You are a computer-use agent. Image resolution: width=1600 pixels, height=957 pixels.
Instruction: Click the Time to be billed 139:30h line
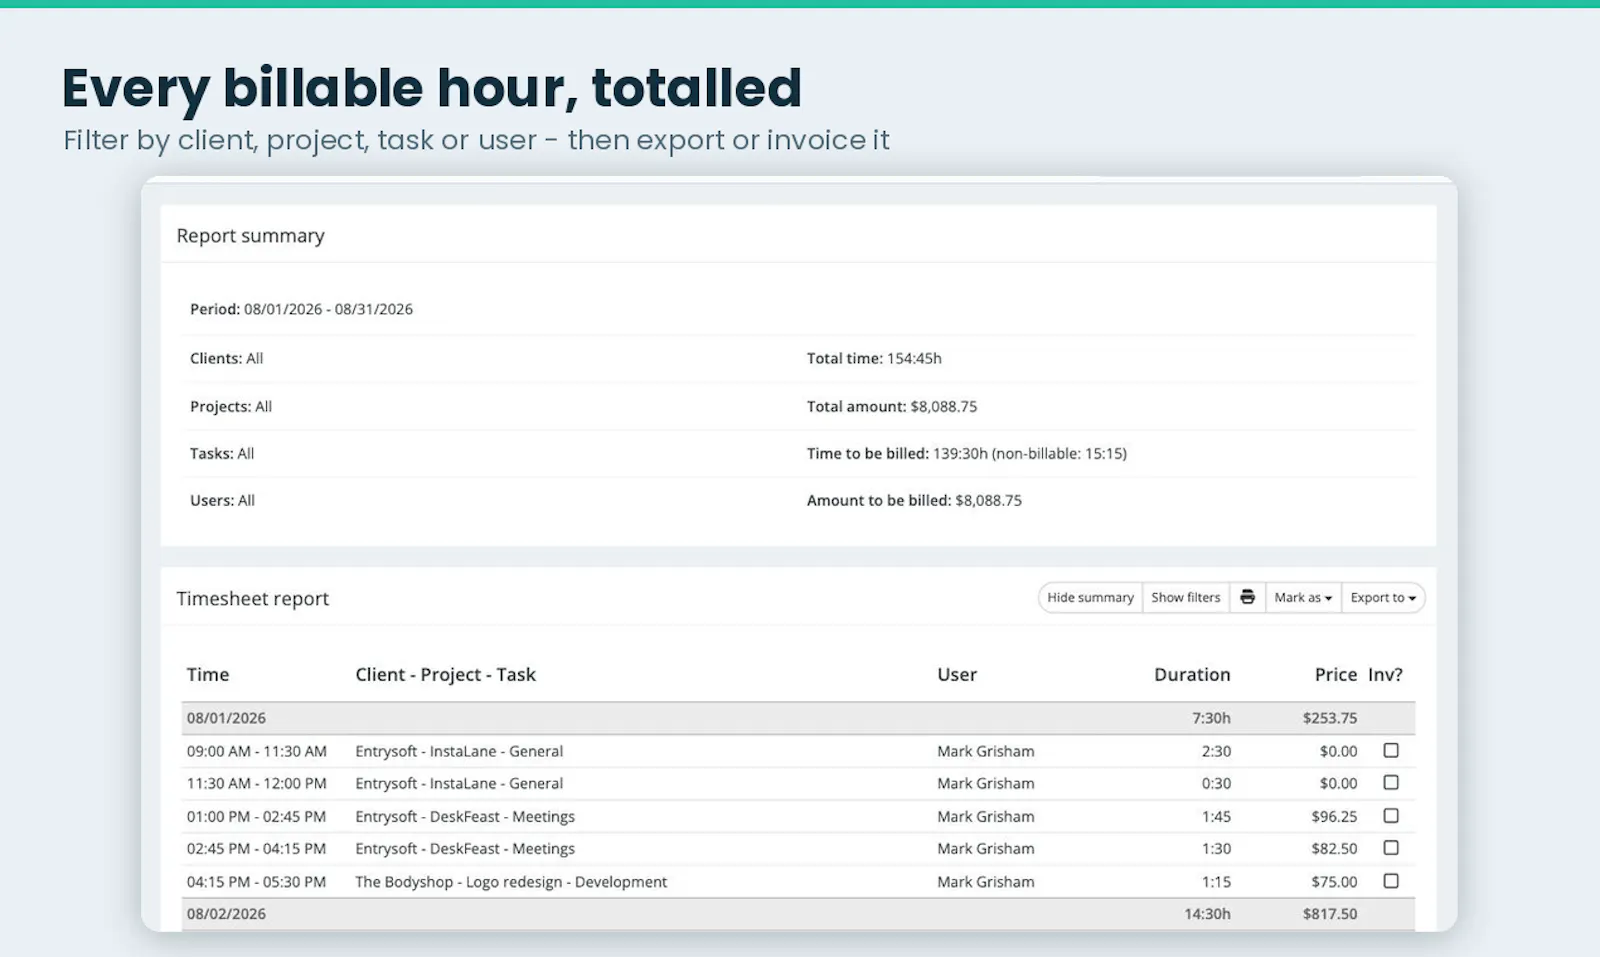coord(967,453)
